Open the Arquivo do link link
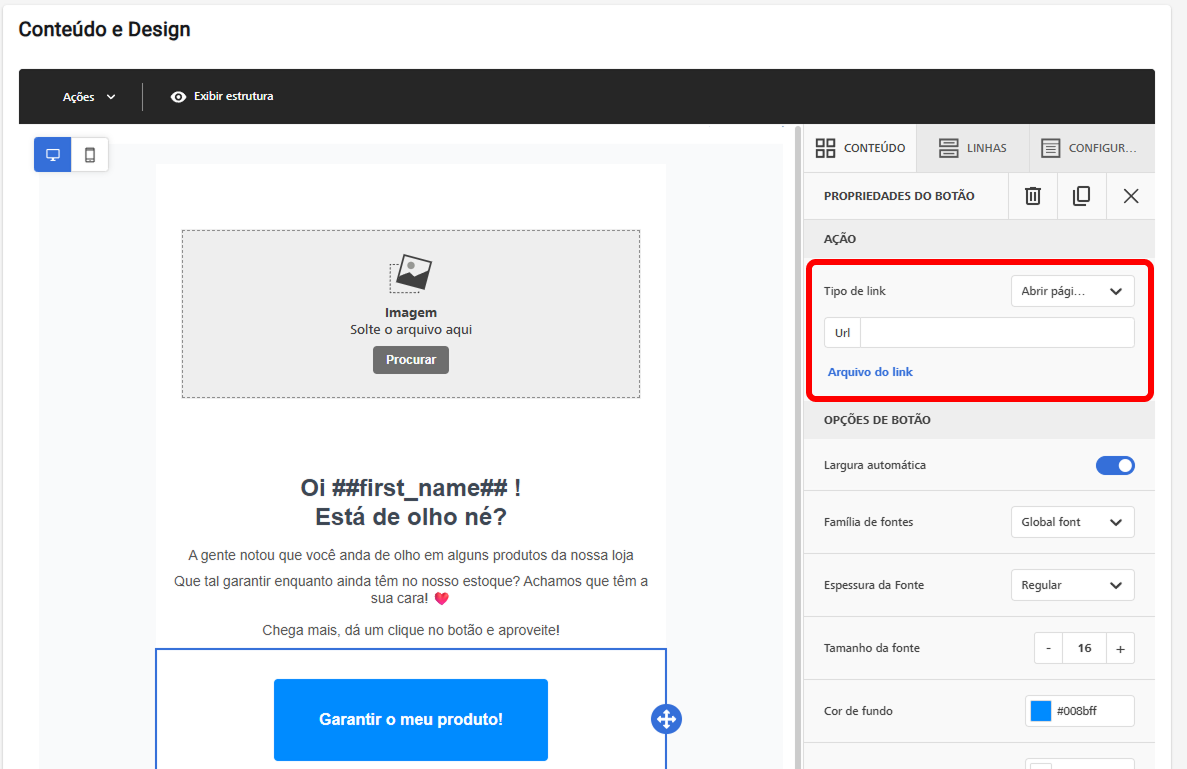This screenshot has width=1187, height=769. [x=870, y=372]
